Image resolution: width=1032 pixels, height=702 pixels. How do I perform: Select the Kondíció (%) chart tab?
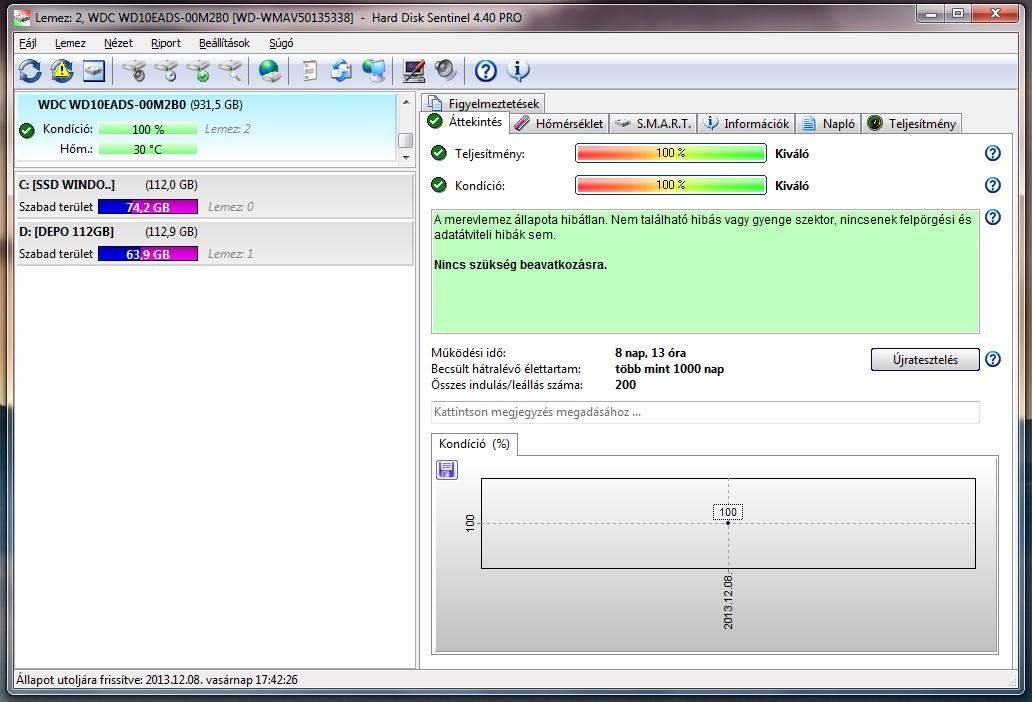[x=475, y=444]
